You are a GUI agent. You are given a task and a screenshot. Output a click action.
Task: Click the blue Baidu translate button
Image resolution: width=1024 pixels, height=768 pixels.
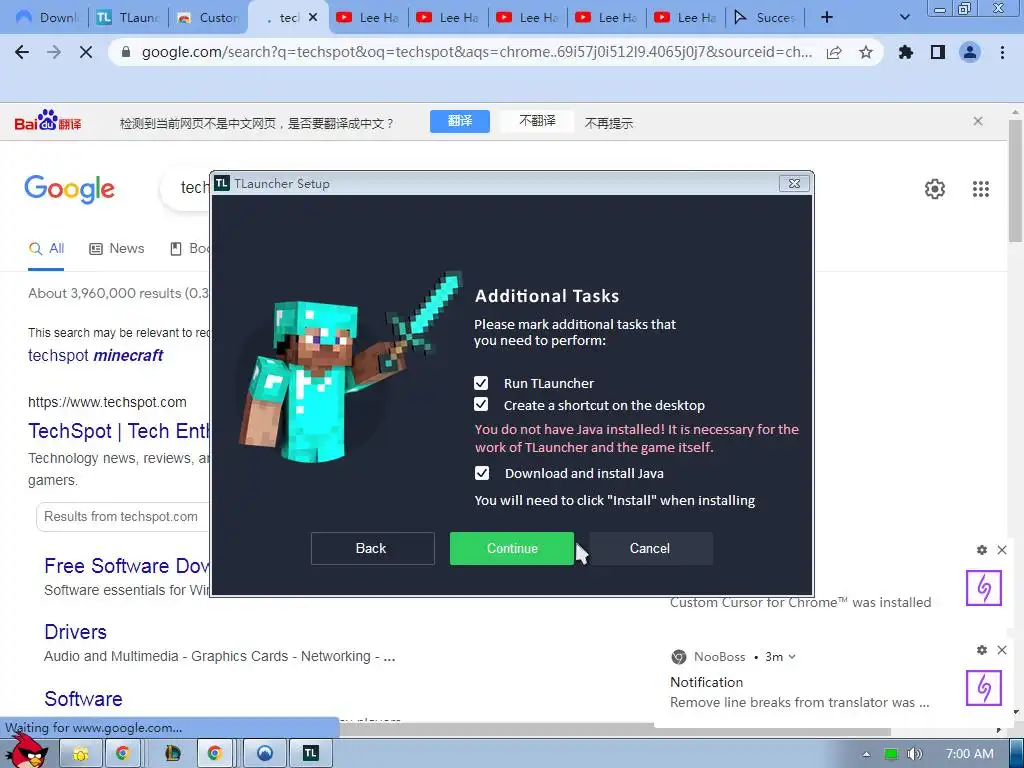pos(460,121)
